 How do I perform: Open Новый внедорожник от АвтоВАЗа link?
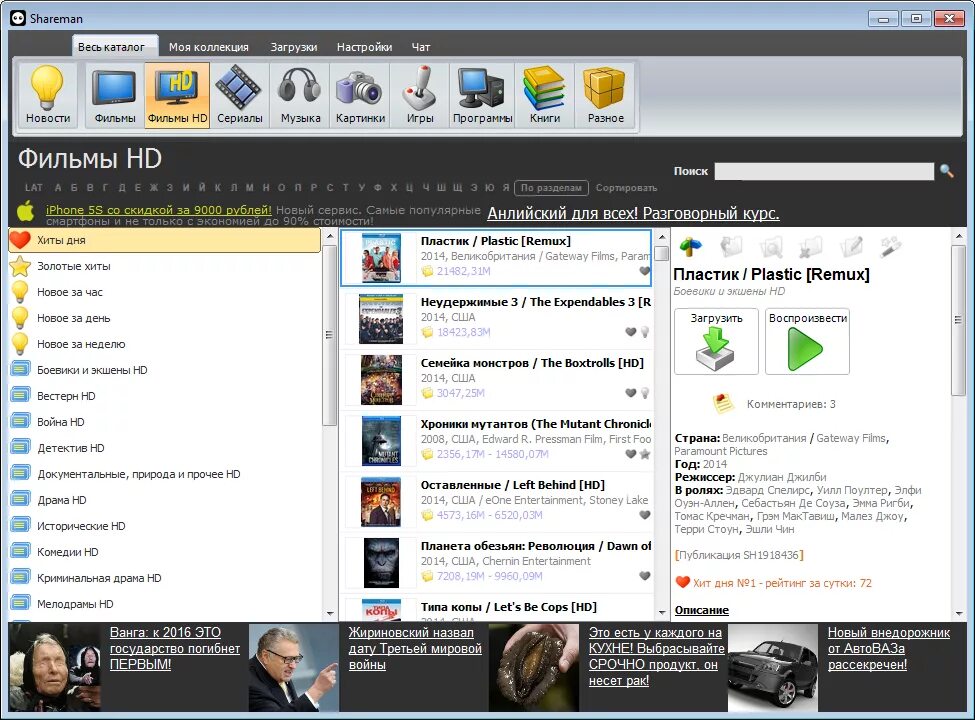[889, 648]
